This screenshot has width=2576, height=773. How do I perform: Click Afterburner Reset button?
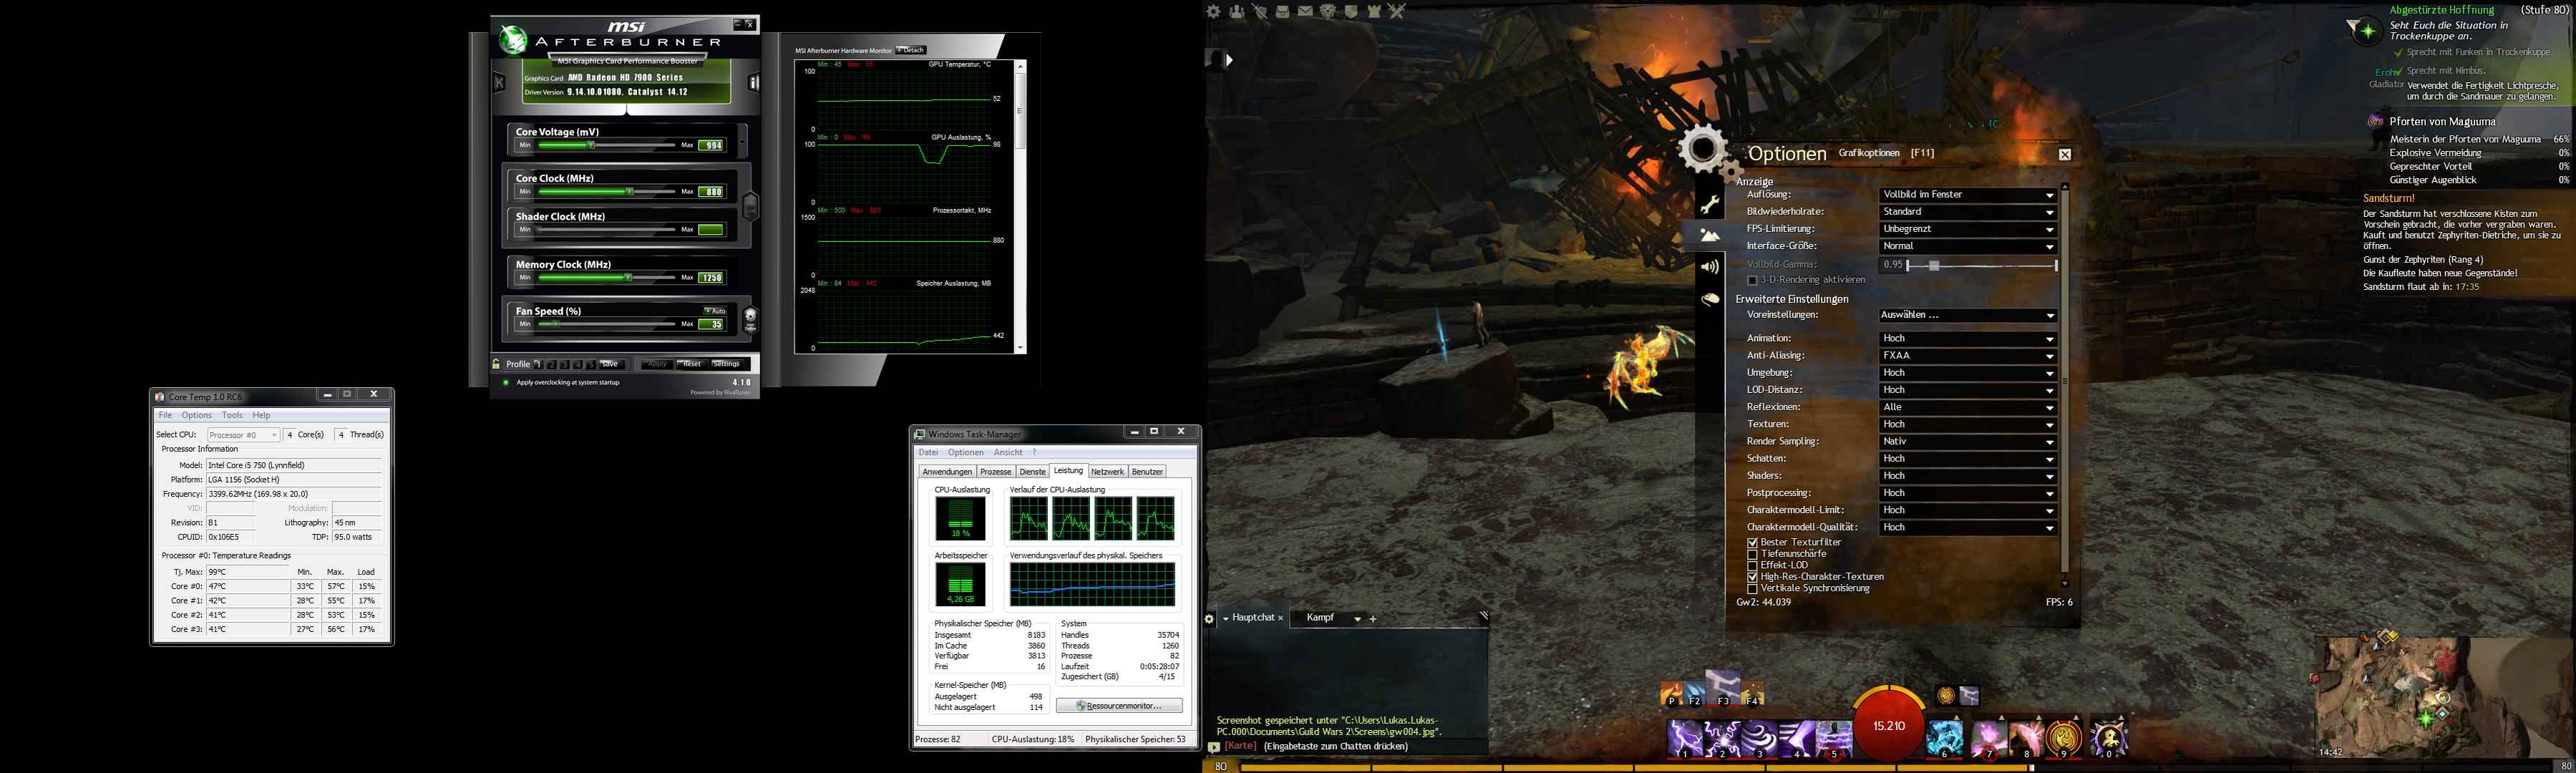[691, 364]
